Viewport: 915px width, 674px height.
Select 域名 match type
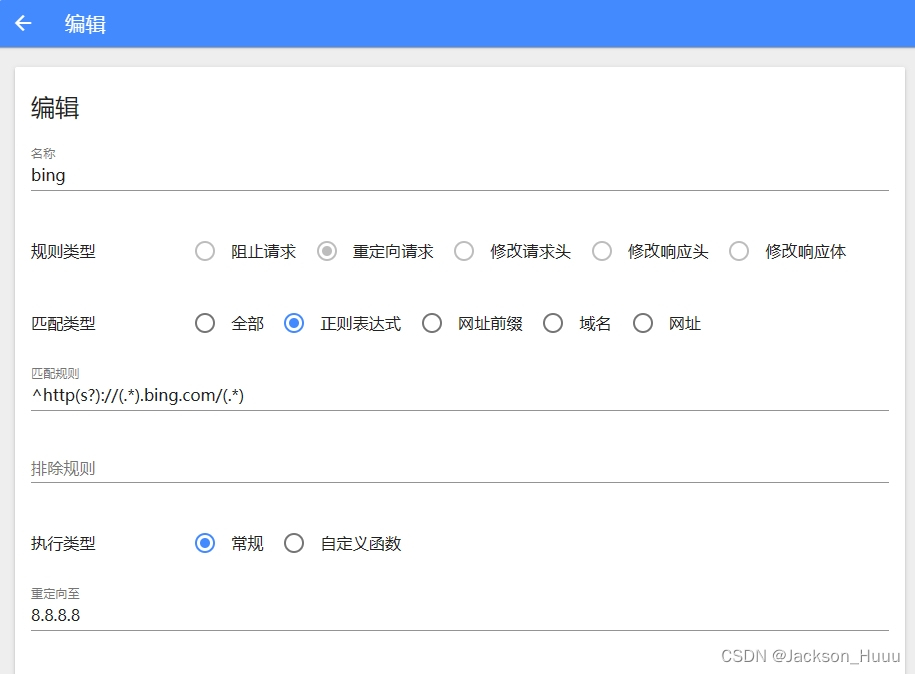pos(553,323)
